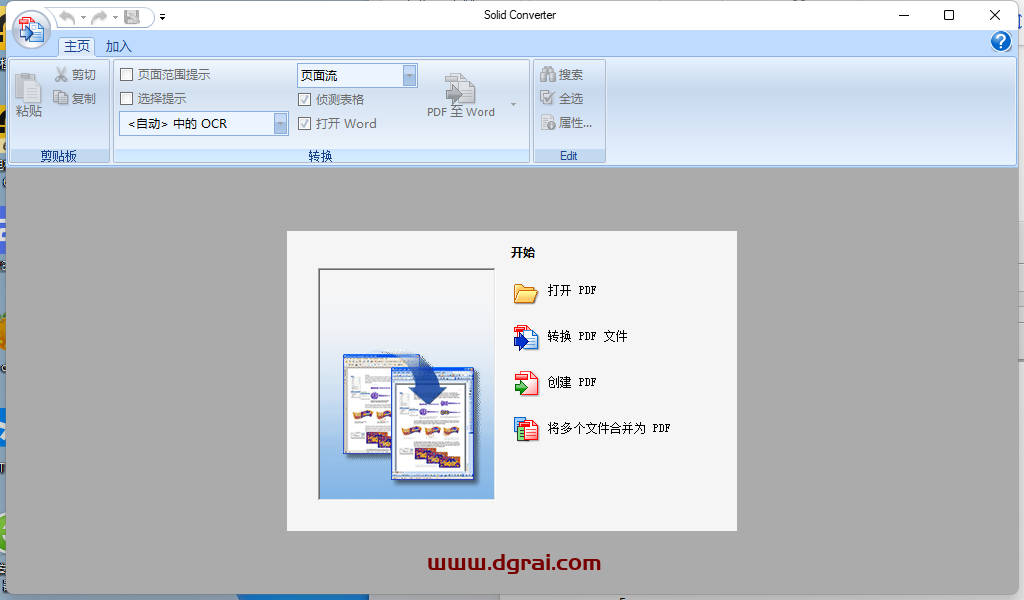Click 创建 PDF in the start panel
Screen dimensions: 1024x600
pyautogui.click(x=555, y=383)
